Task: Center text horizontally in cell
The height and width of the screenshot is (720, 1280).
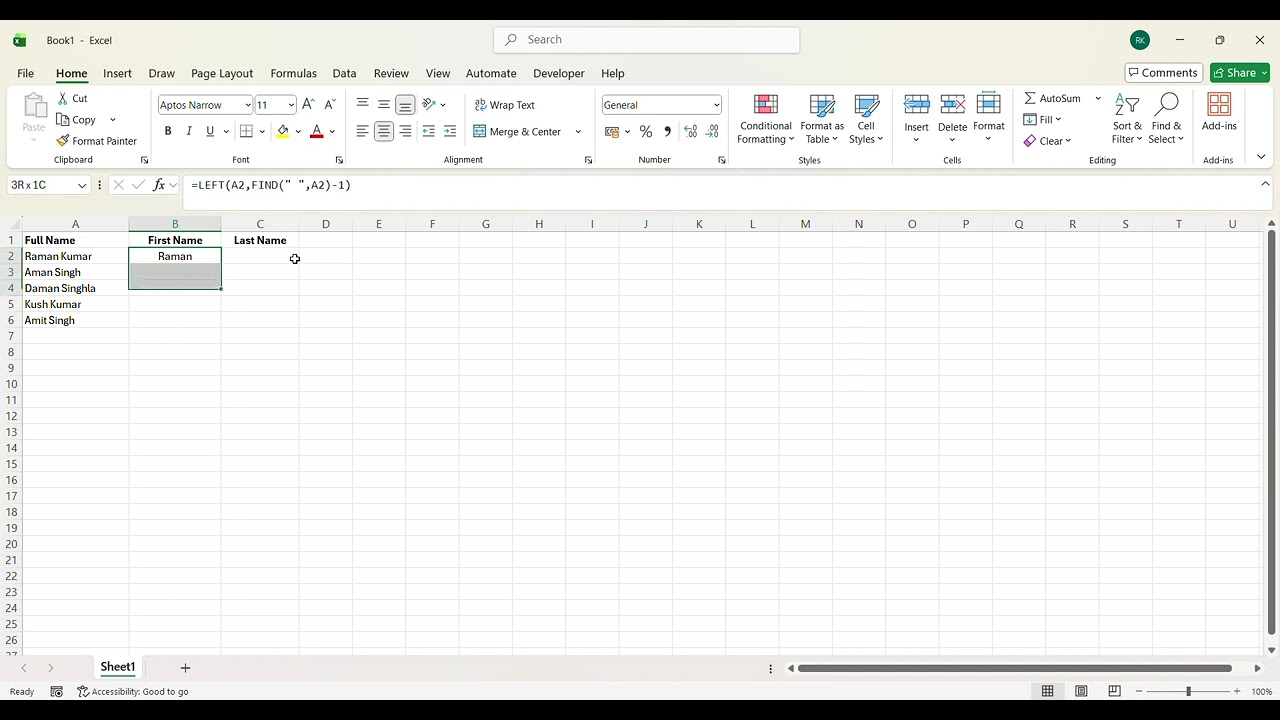Action: (x=384, y=131)
